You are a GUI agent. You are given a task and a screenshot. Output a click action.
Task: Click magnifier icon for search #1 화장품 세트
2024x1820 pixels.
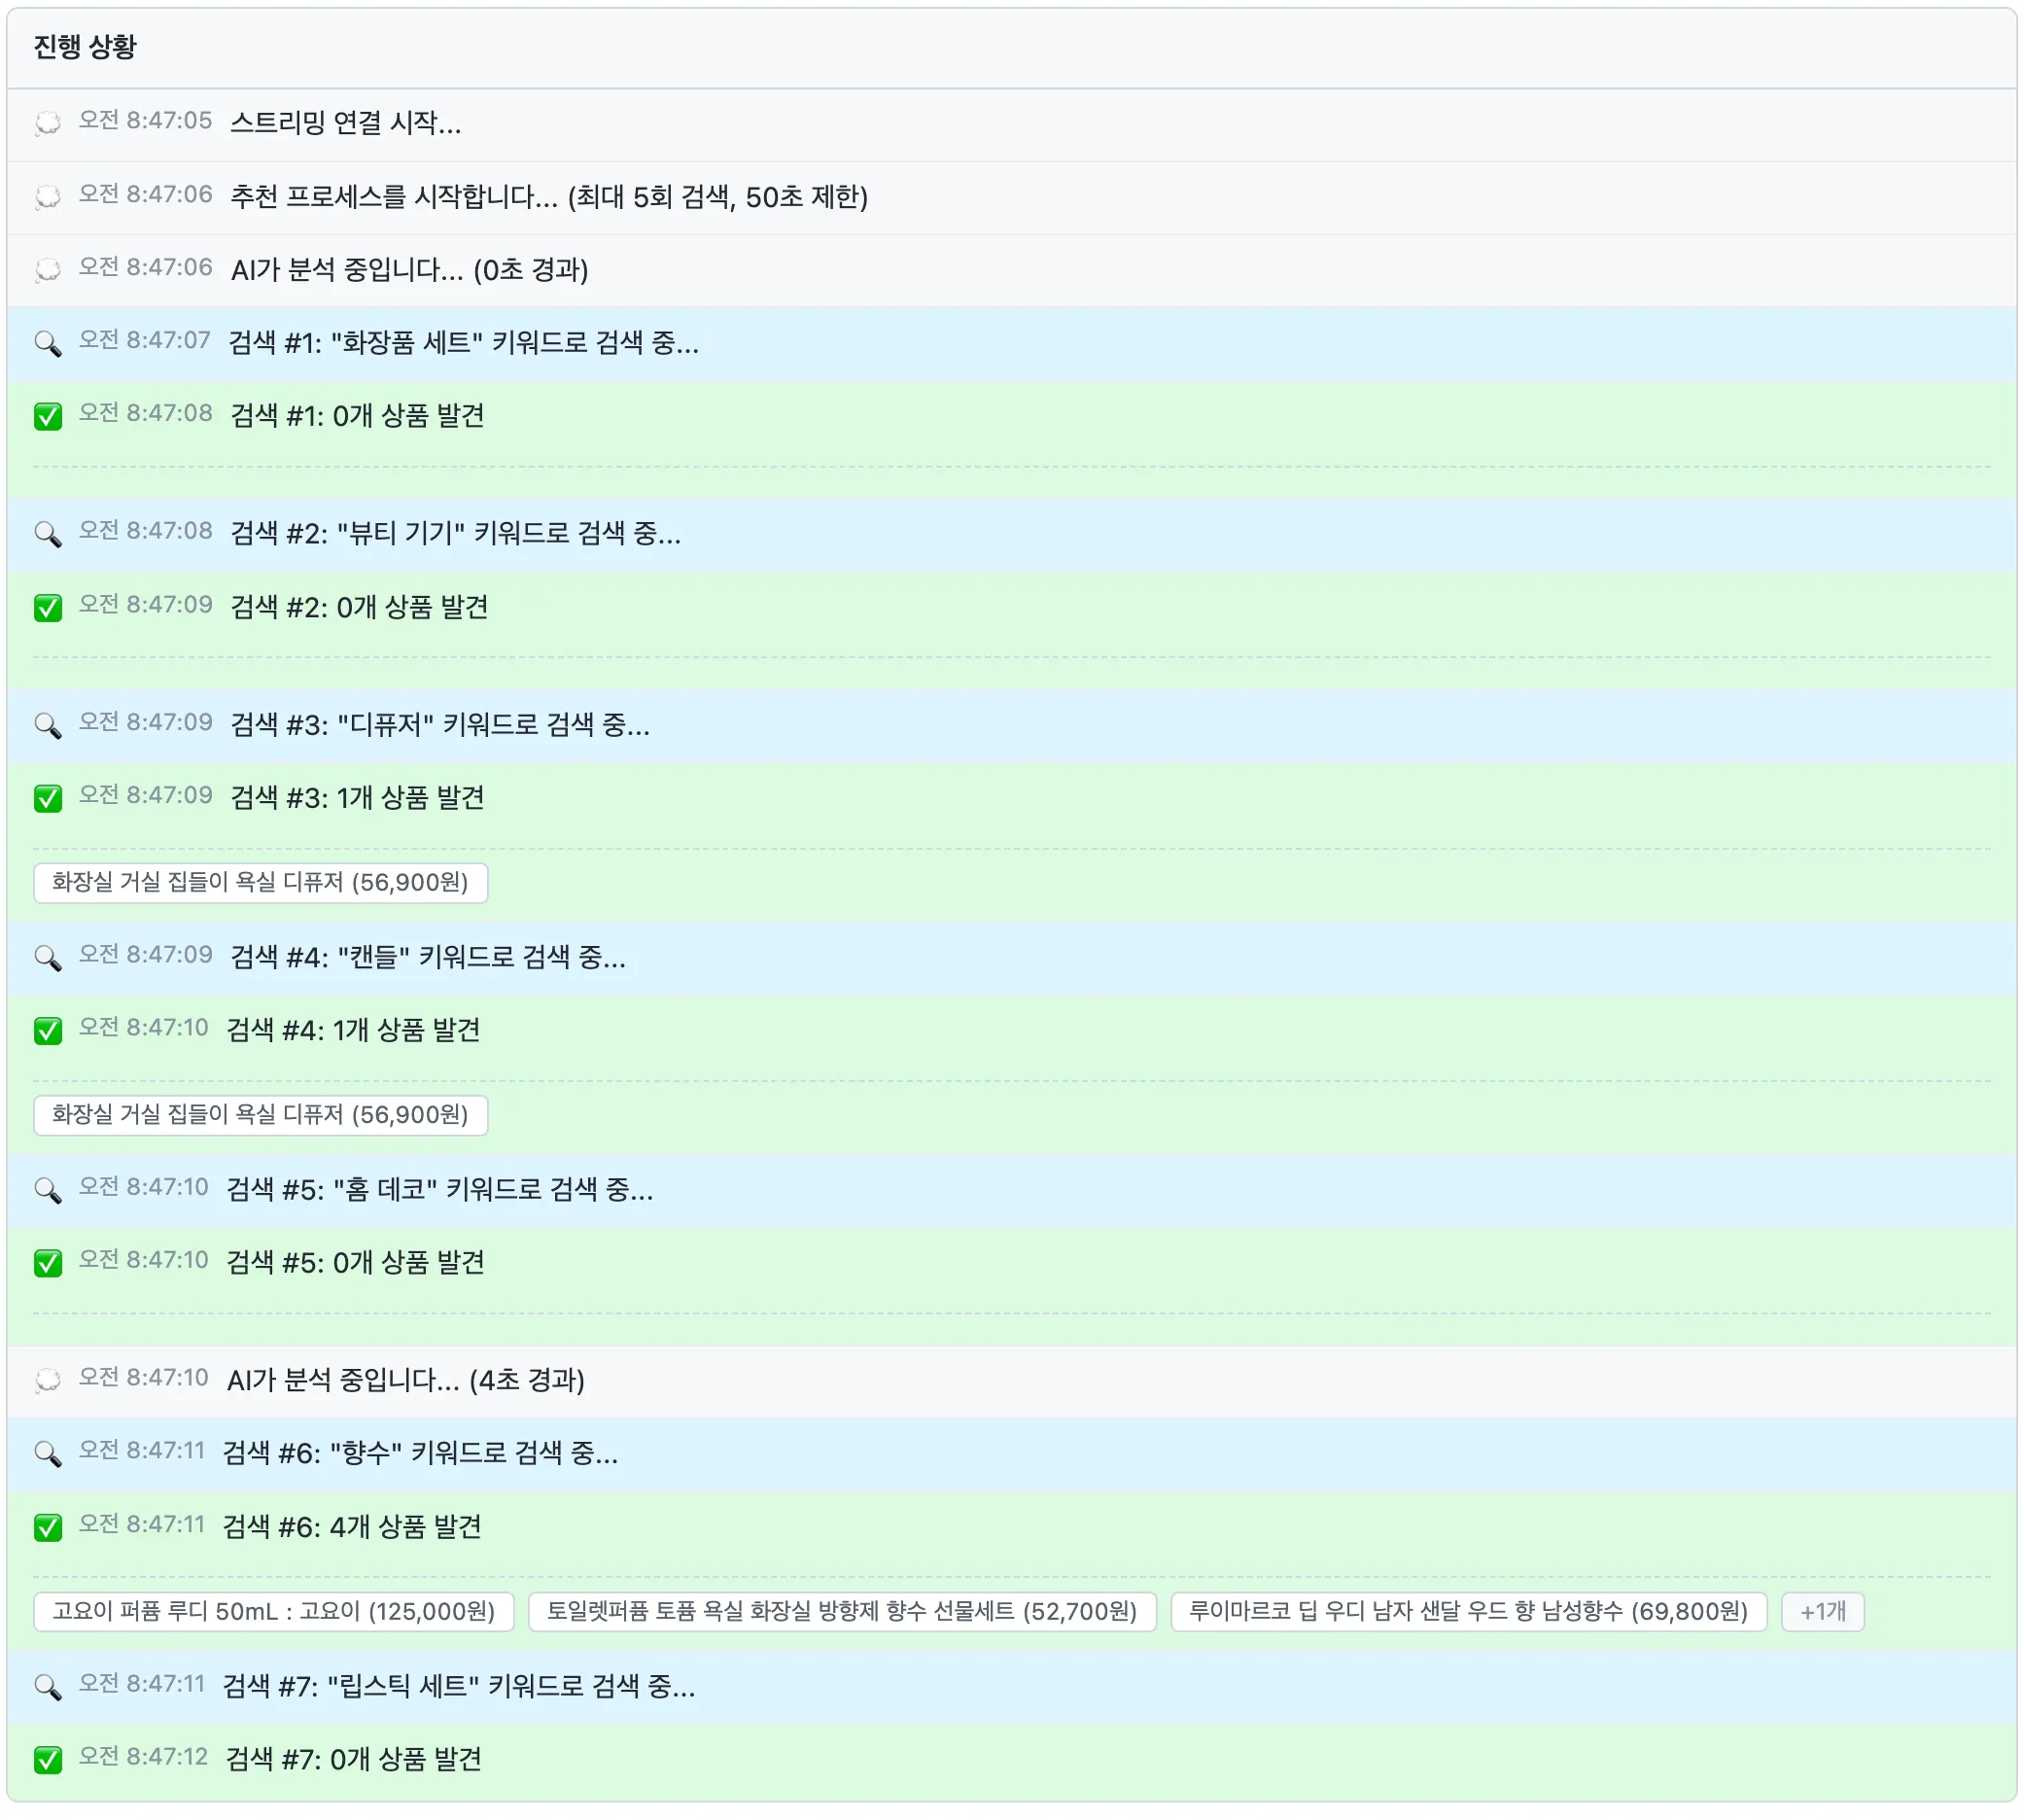[x=47, y=344]
